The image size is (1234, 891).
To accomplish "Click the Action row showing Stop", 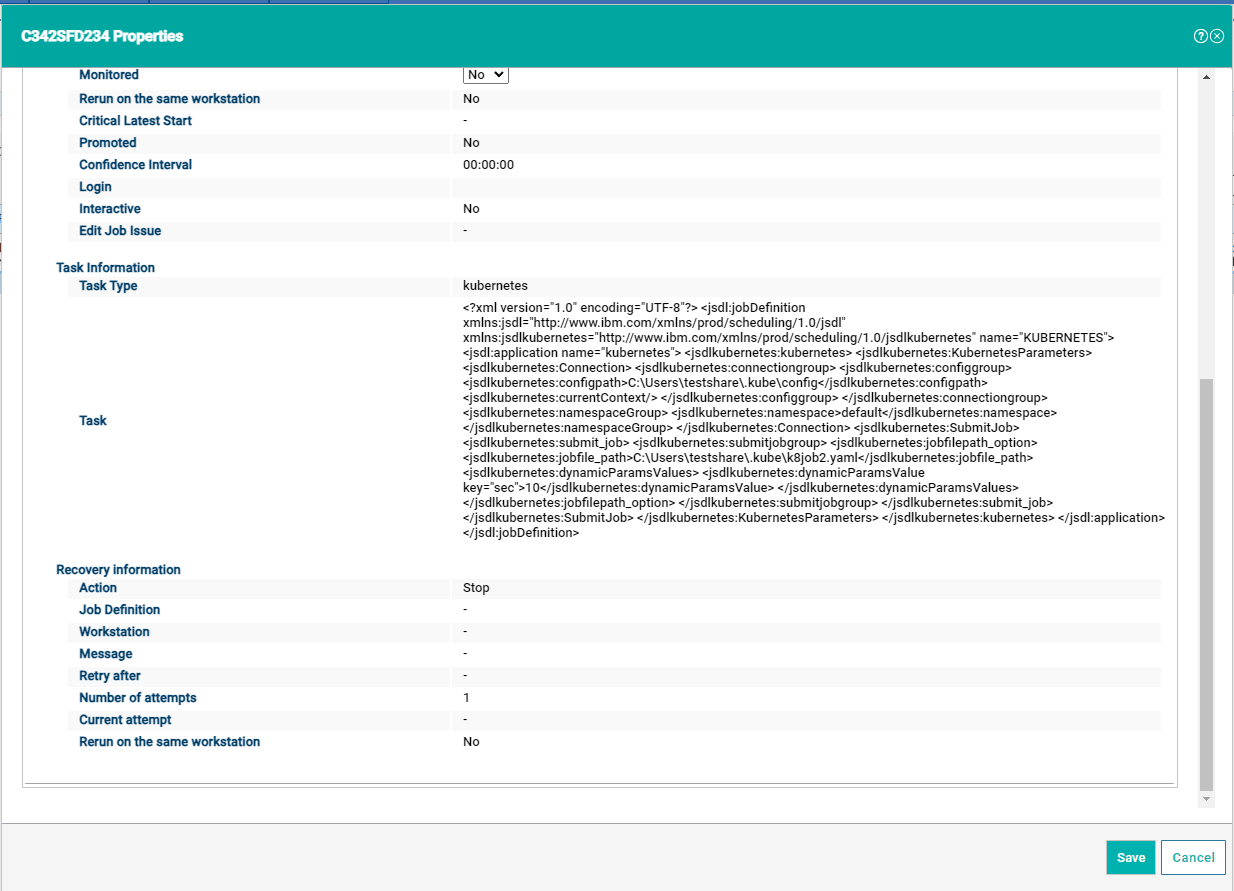I will 476,587.
